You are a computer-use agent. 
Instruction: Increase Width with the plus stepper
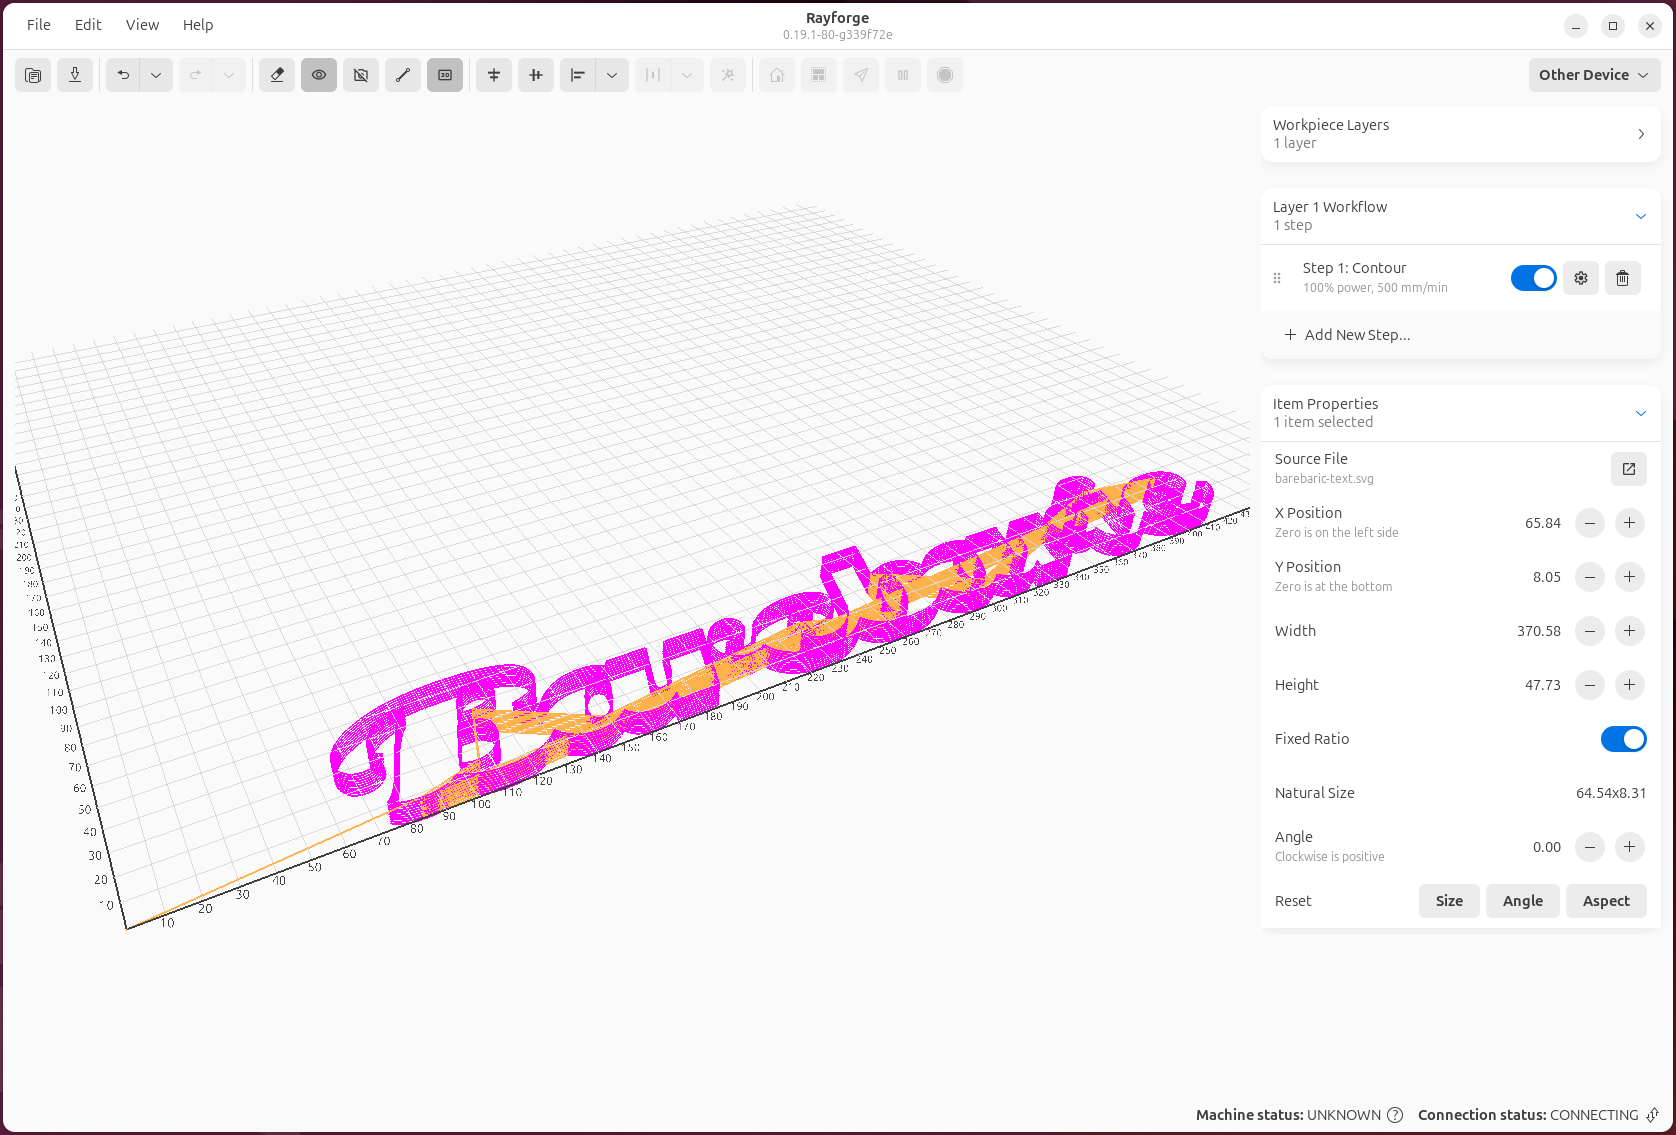1630,631
